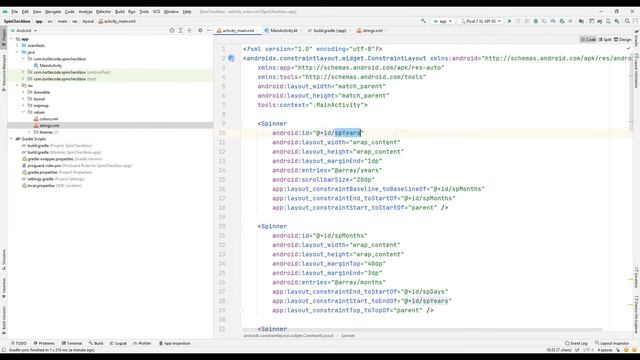Switch to the strings.xml editor tab
This screenshot has width=640, height=360.
click(372, 31)
